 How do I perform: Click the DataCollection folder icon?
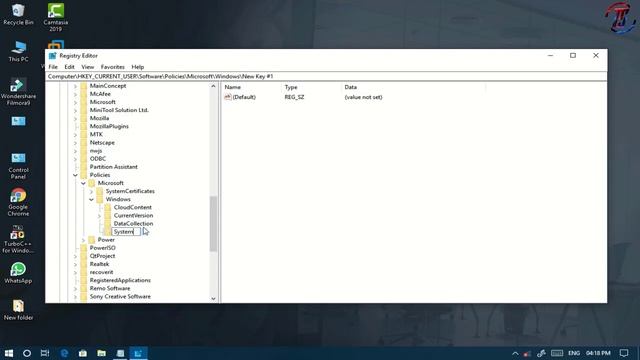pyautogui.click(x=108, y=224)
